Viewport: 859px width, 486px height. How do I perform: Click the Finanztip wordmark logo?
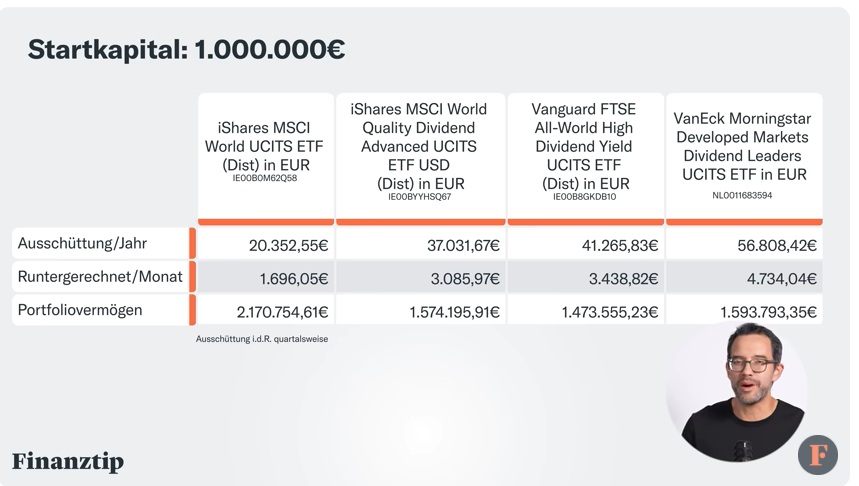(68, 461)
